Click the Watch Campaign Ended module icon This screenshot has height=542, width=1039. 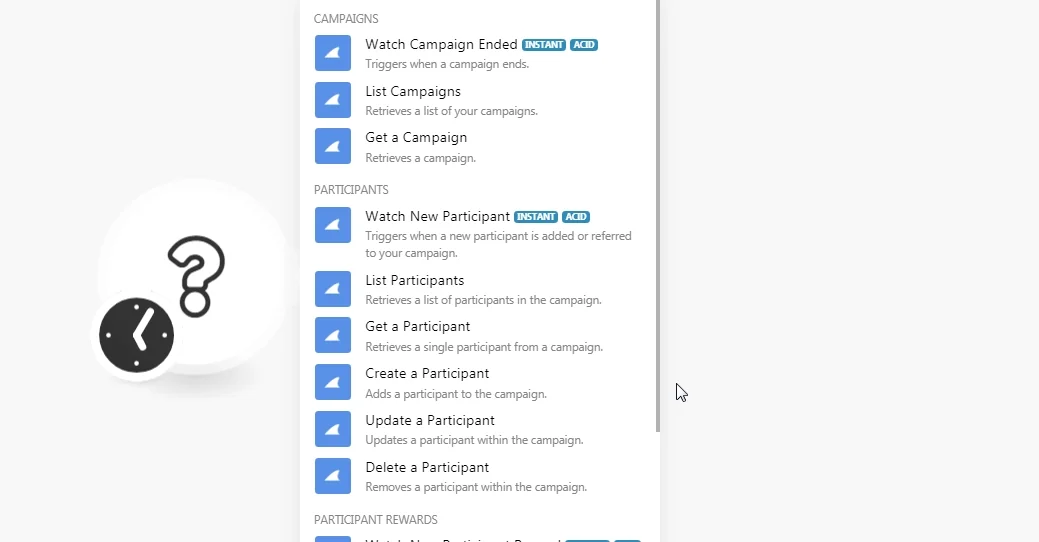click(333, 53)
